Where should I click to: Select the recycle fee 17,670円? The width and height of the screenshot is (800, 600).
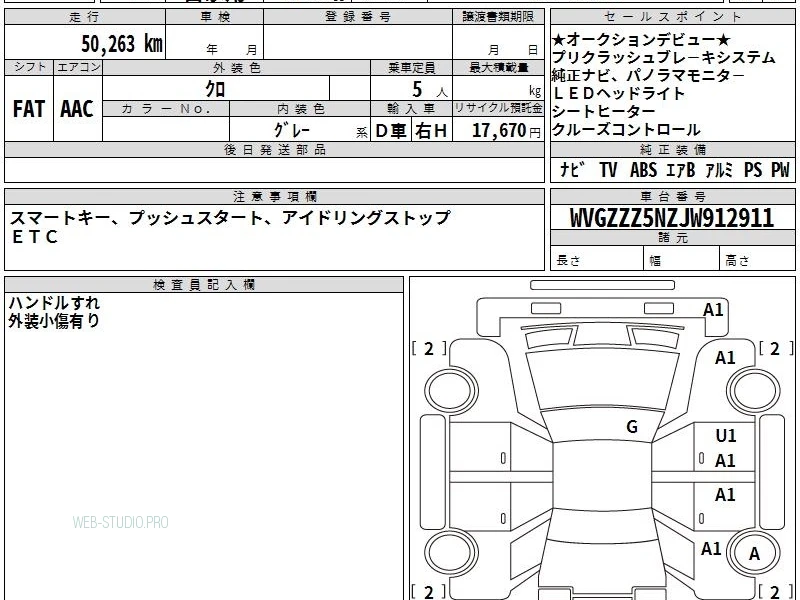click(506, 131)
